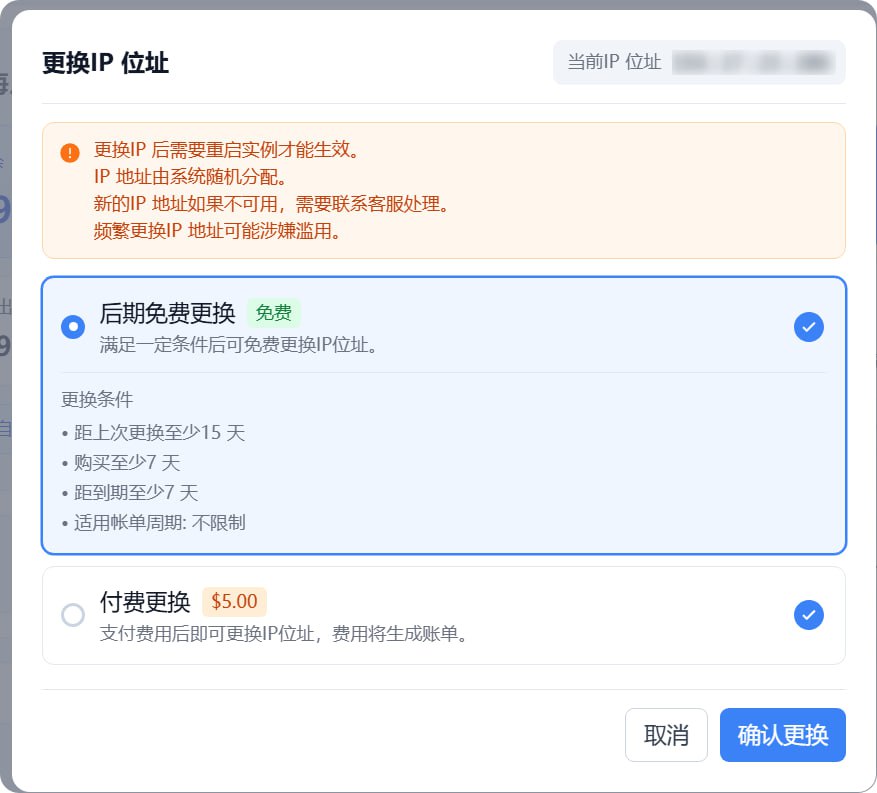Click the $5.00 price badge

[234, 602]
